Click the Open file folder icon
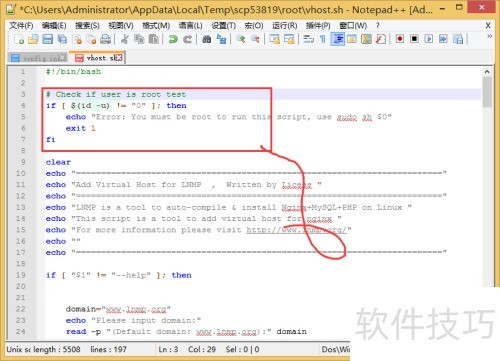Screen dimensions: 500x361 33,39
